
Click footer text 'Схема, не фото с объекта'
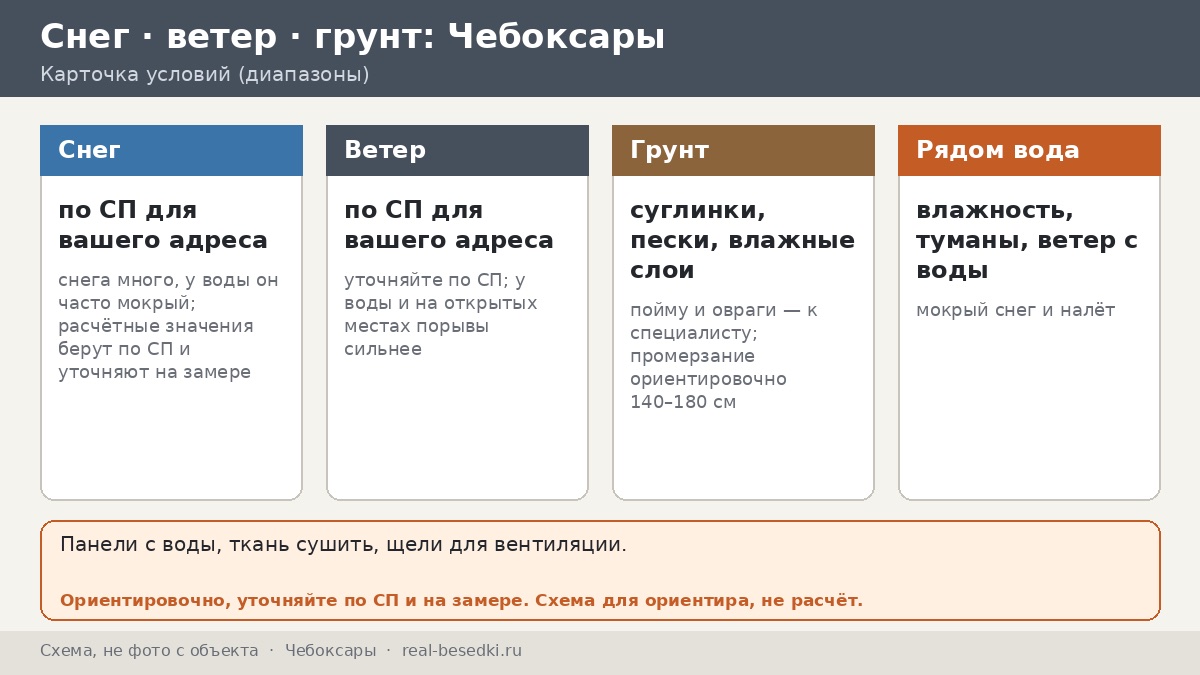(149, 651)
